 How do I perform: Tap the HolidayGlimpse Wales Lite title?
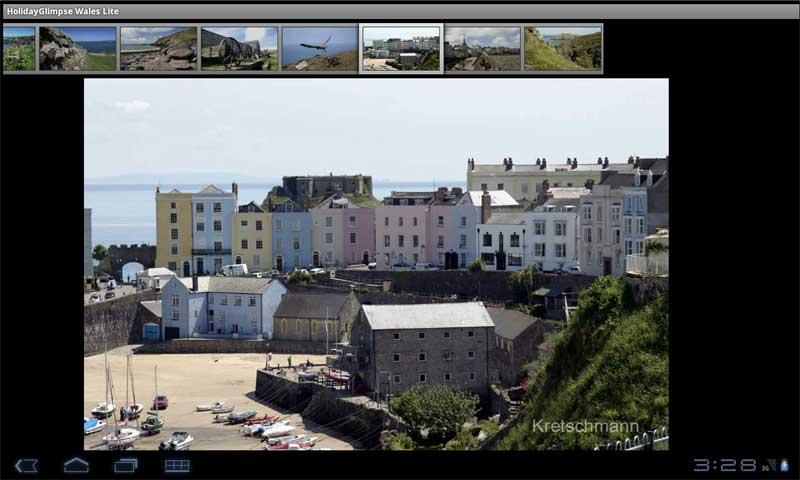(63, 11)
